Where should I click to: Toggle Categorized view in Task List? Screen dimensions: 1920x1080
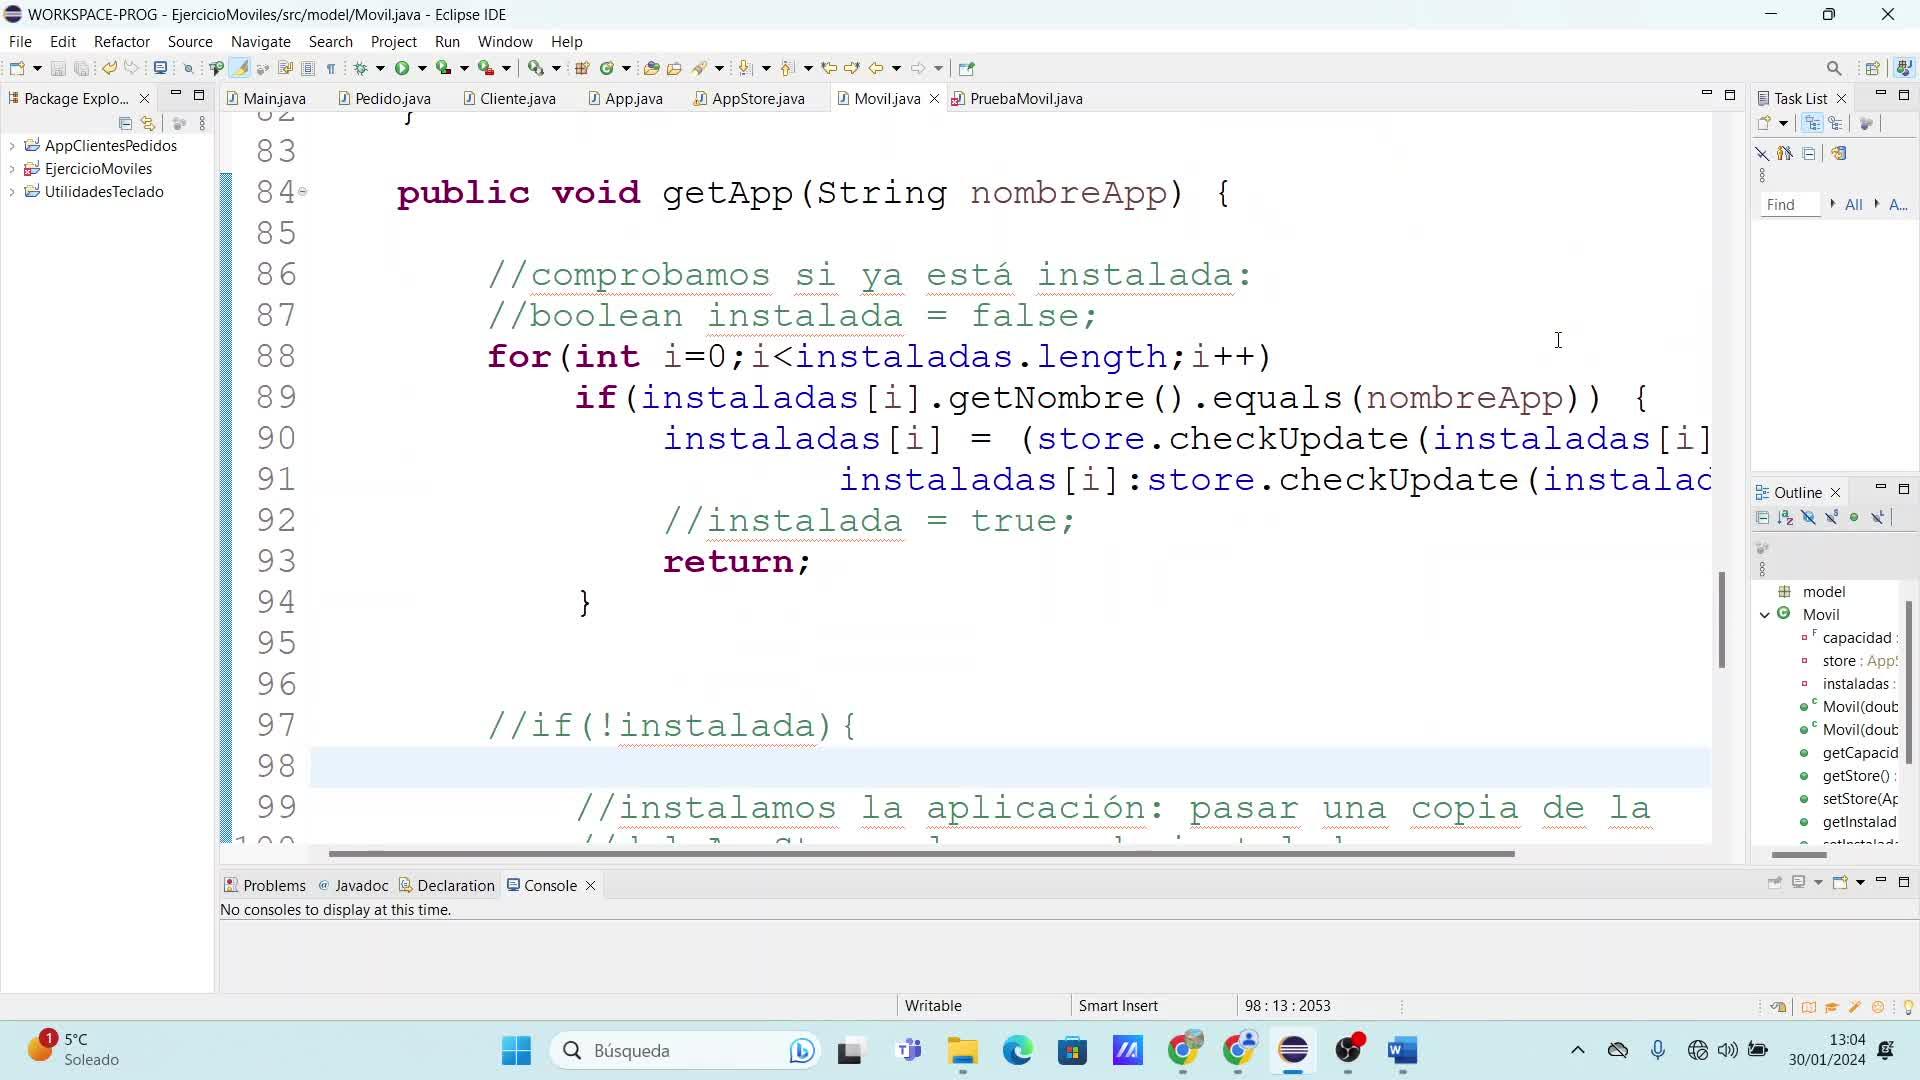click(x=1812, y=123)
